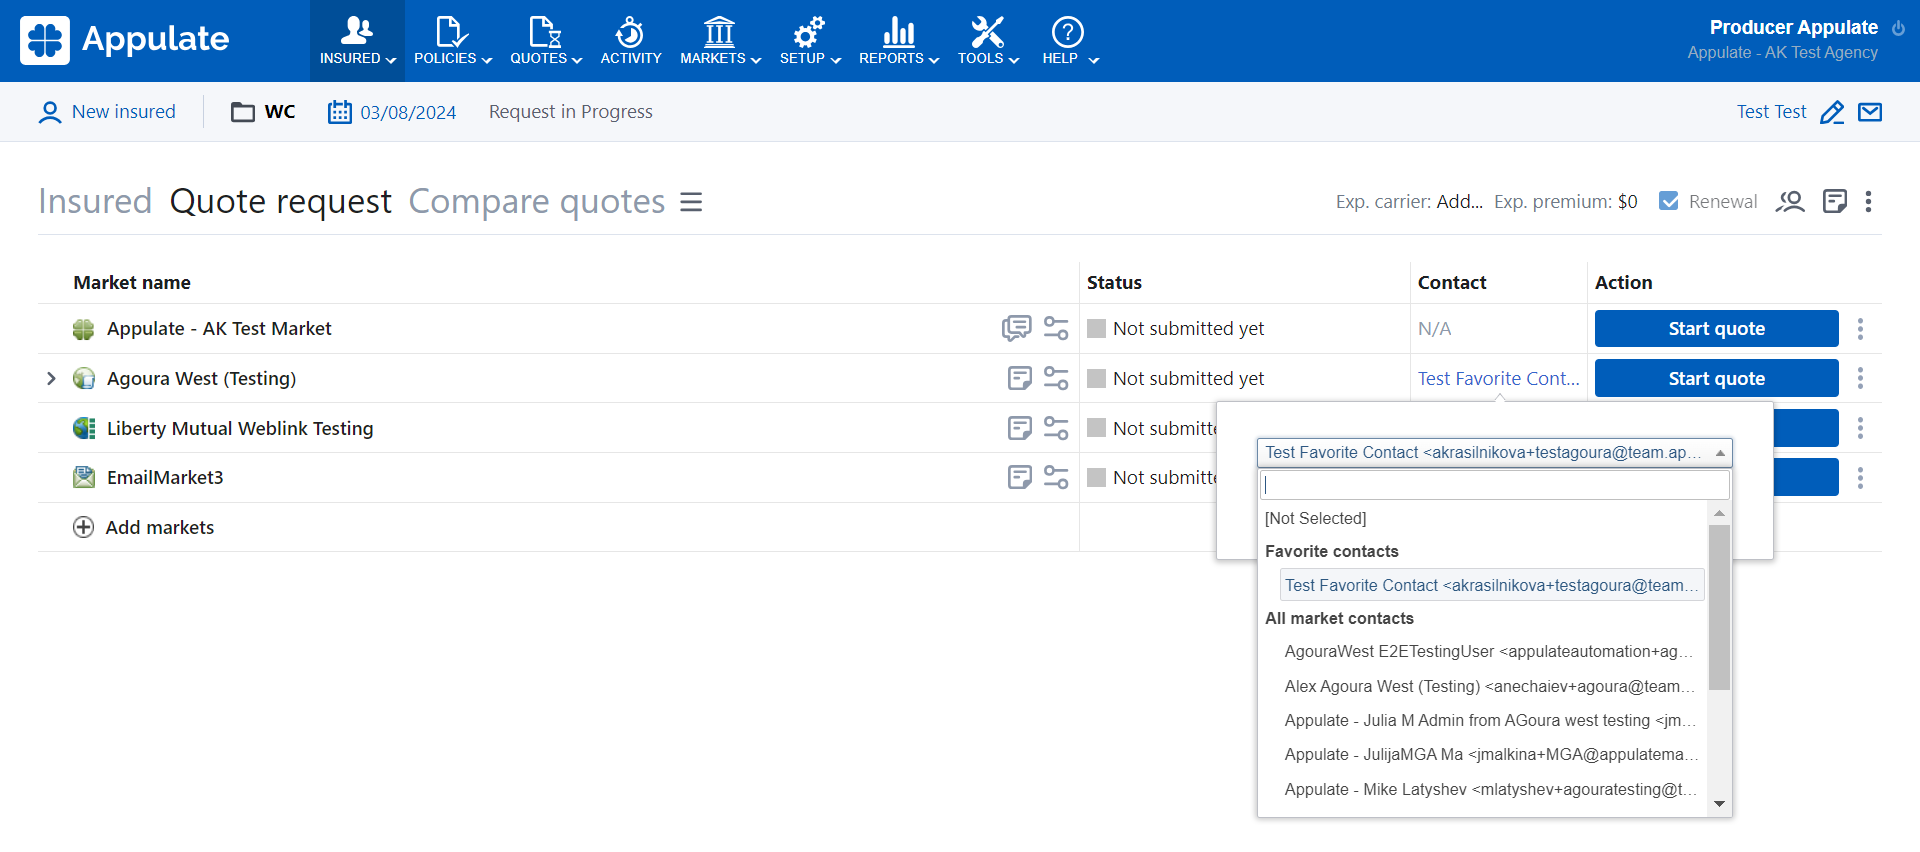
Task: Click the power logout icon
Action: [1898, 28]
